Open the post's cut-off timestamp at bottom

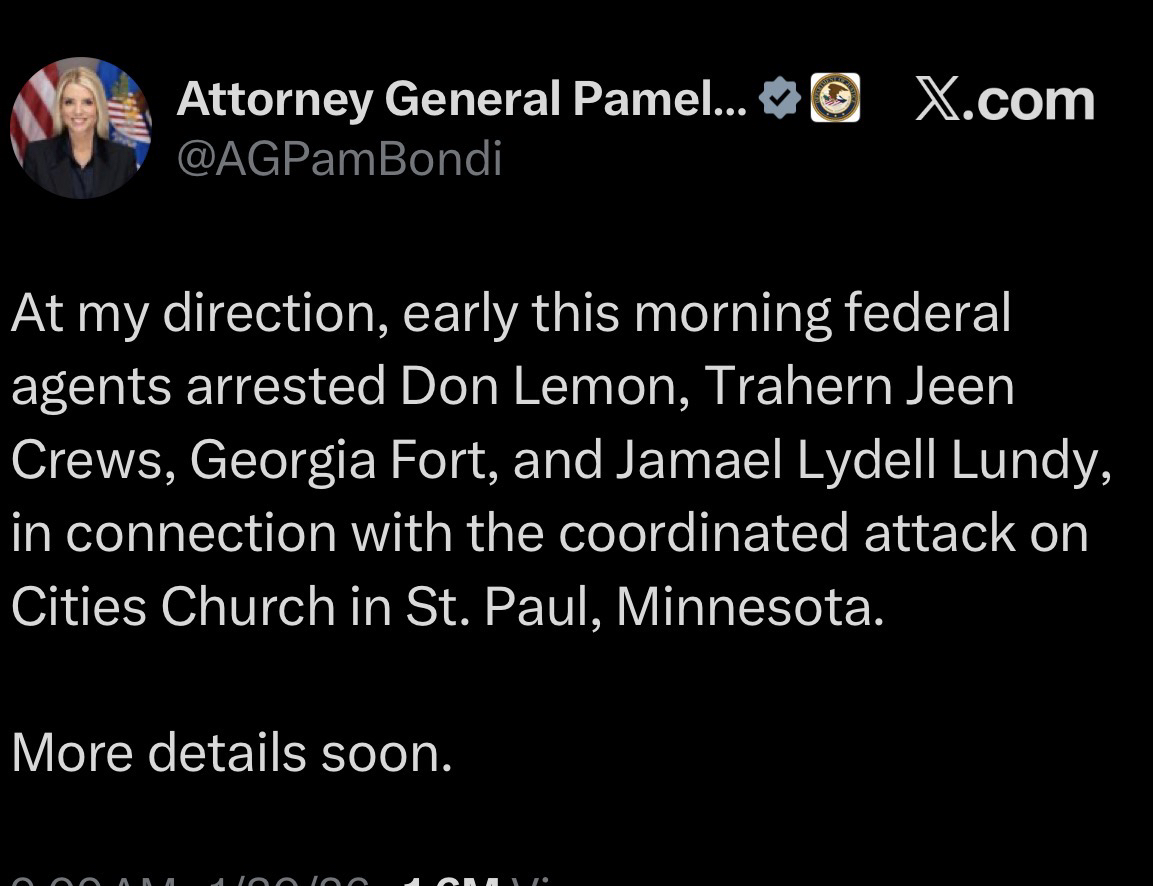(x=90, y=881)
